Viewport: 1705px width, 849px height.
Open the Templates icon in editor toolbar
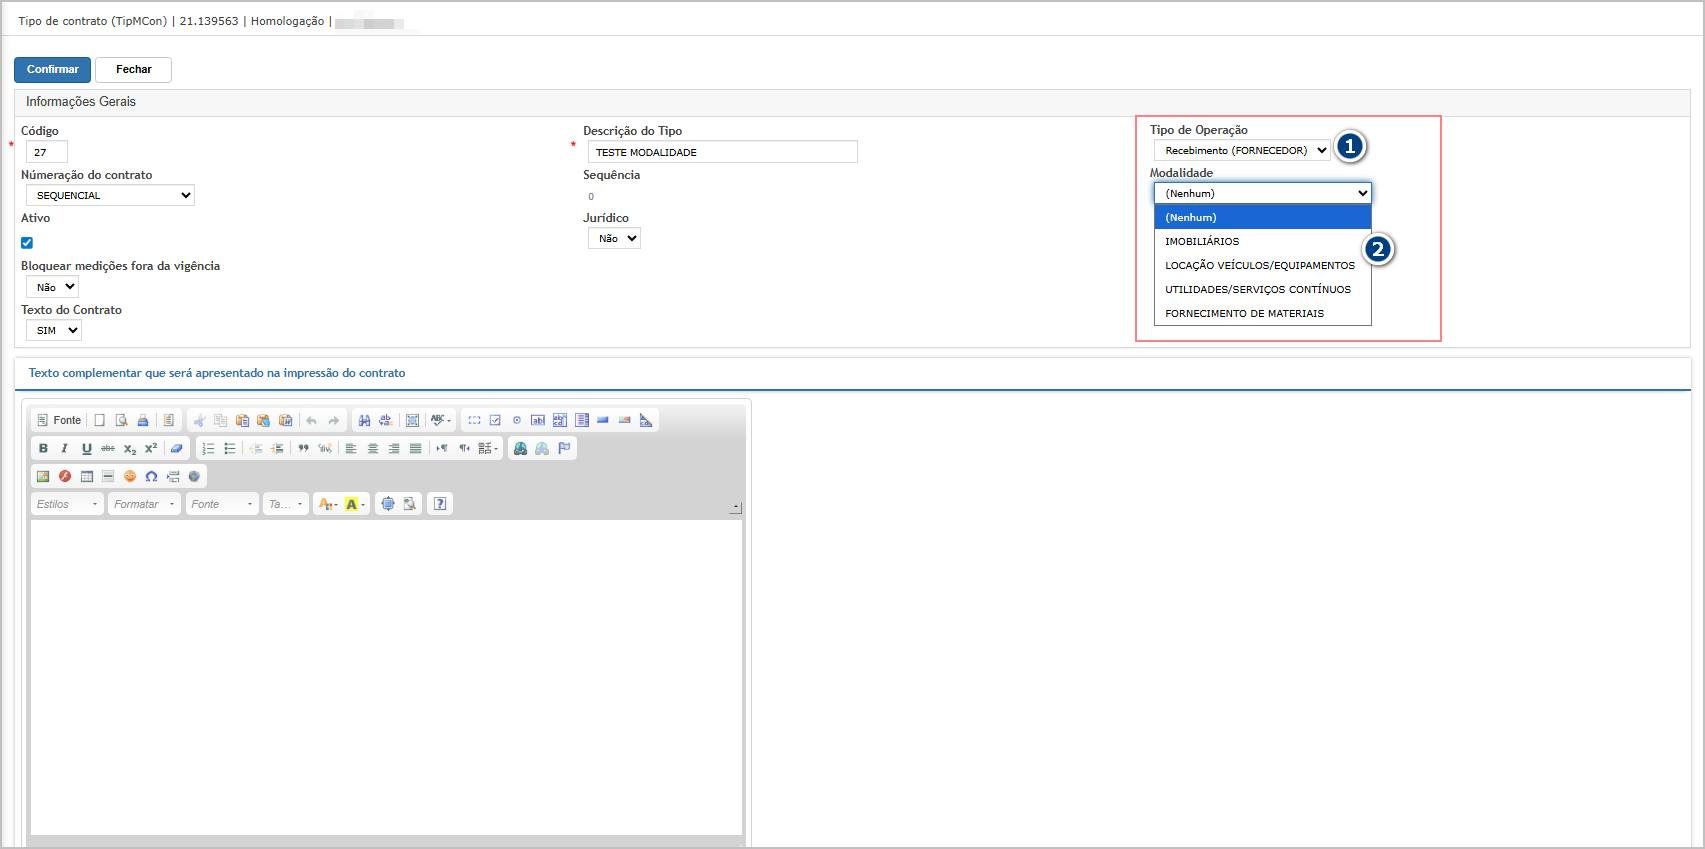pos(169,420)
